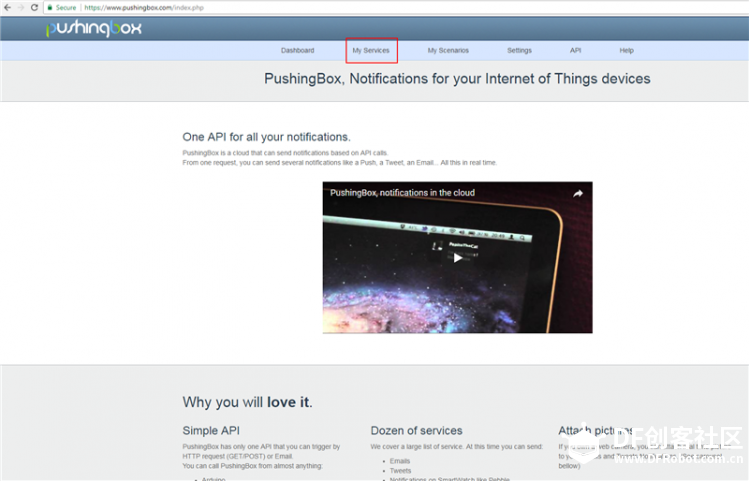The image size is (749, 481).
Task: Click the main page title 'PushingBox, Notifications for your Internet of Things devices'
Action: (x=457, y=79)
